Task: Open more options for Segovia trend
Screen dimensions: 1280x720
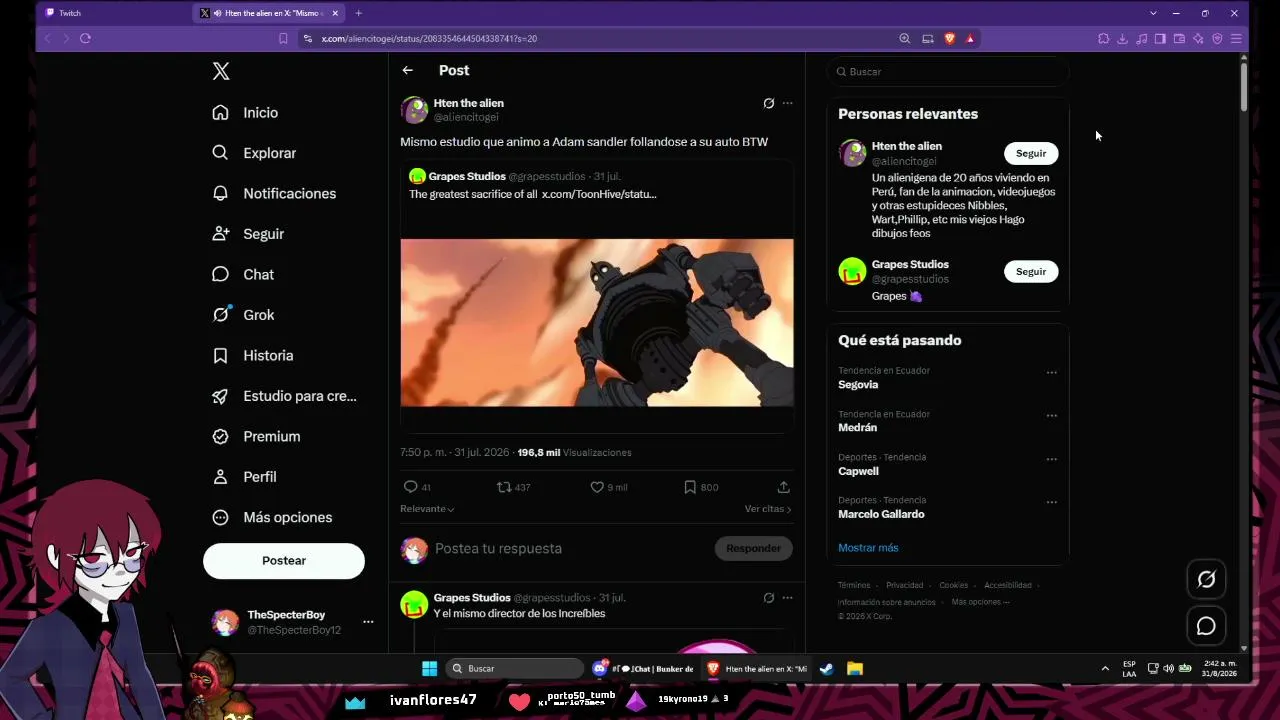Action: tap(1051, 372)
